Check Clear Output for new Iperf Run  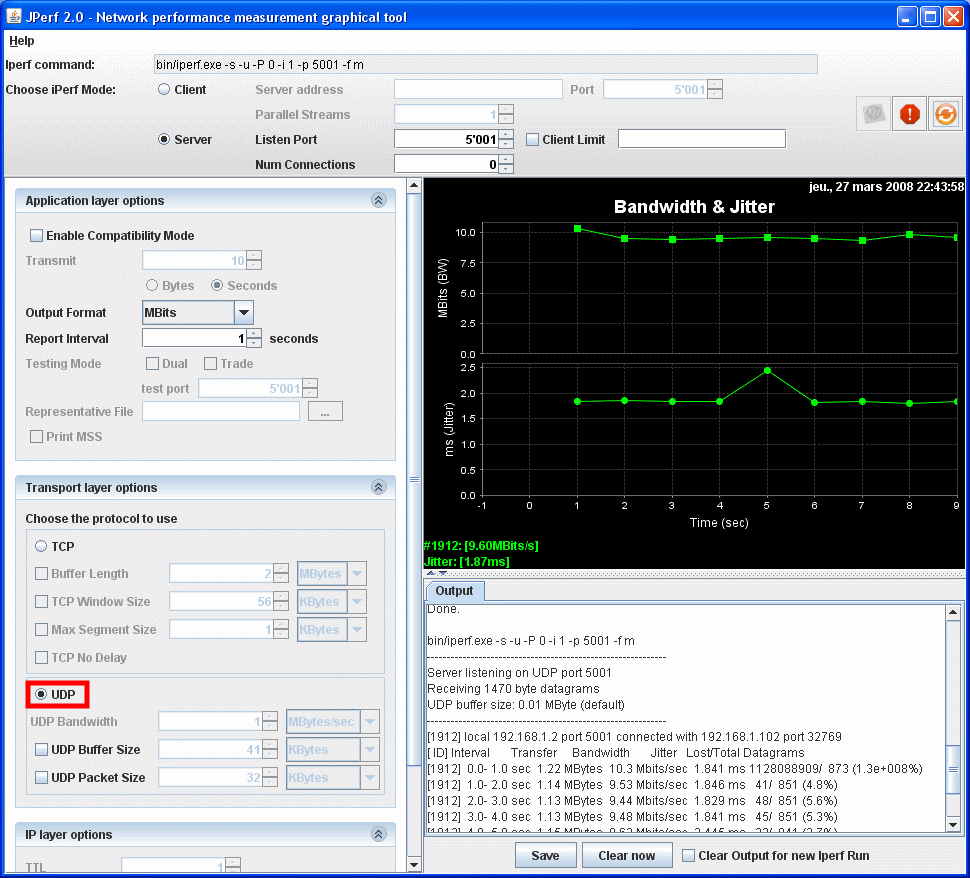tap(688, 855)
